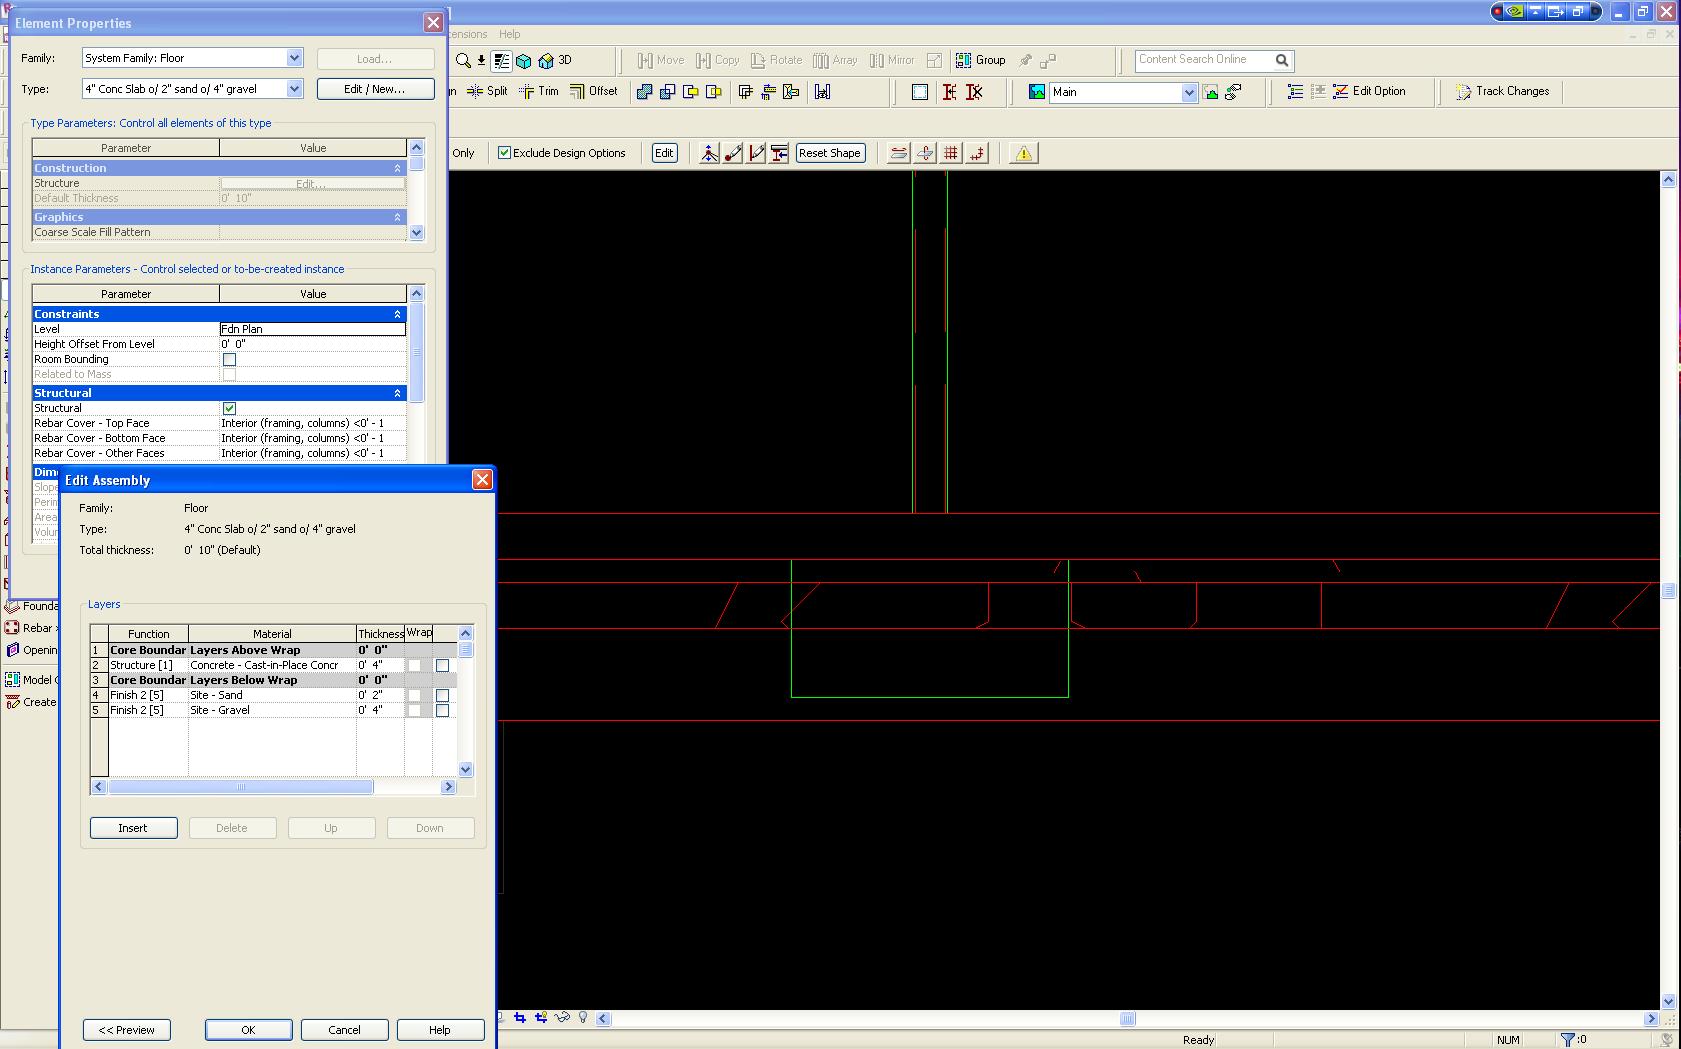The height and width of the screenshot is (1049, 1681).
Task: Open the floor Type dropdown
Action: pyautogui.click(x=294, y=89)
